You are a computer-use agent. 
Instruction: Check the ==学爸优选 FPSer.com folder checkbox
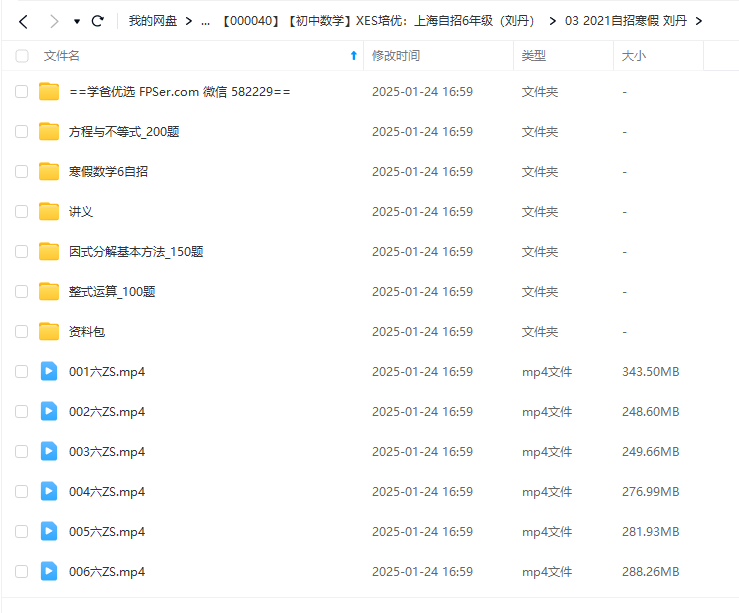[x=22, y=91]
